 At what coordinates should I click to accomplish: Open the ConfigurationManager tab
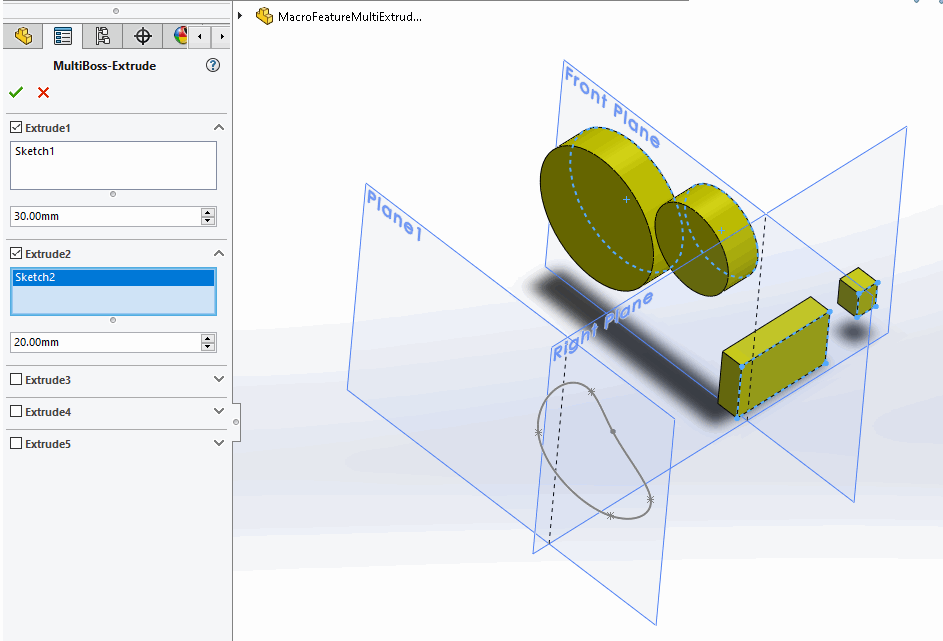(x=103, y=36)
